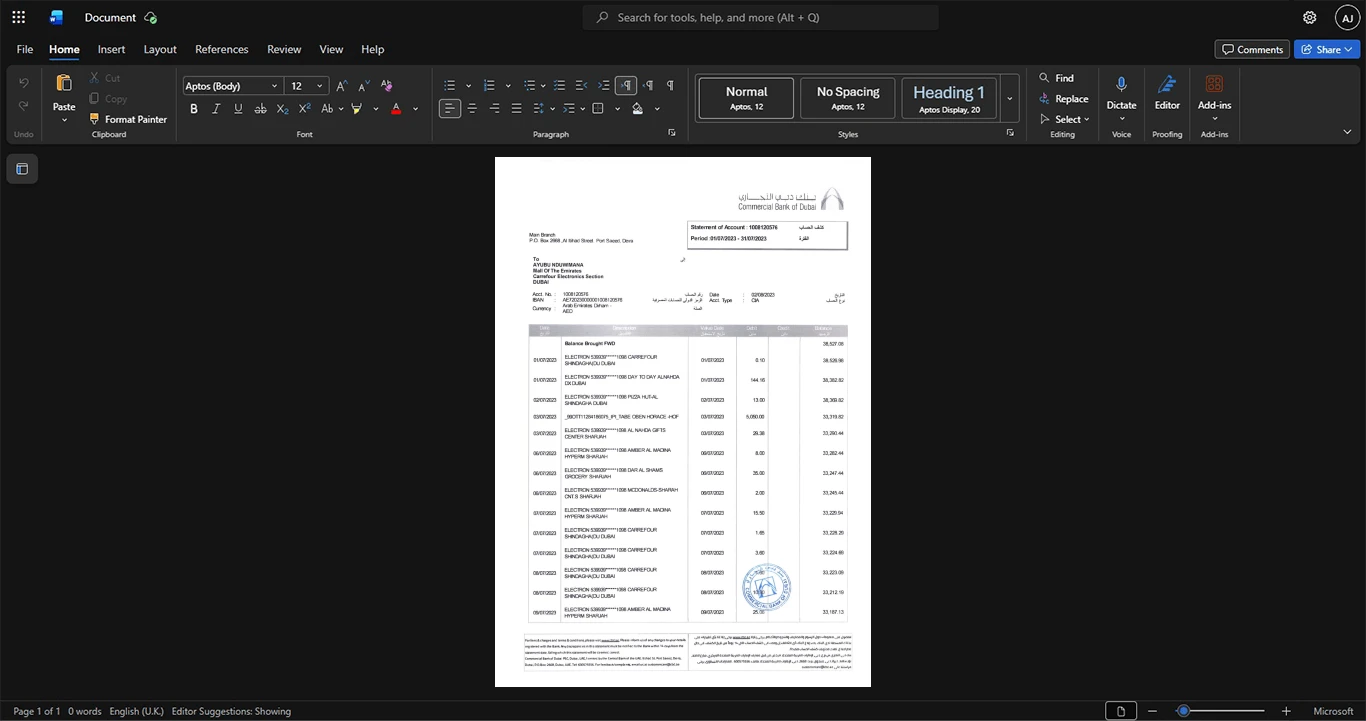This screenshot has width=1366, height=721.
Task: Switch to the Review tab
Action: (284, 49)
